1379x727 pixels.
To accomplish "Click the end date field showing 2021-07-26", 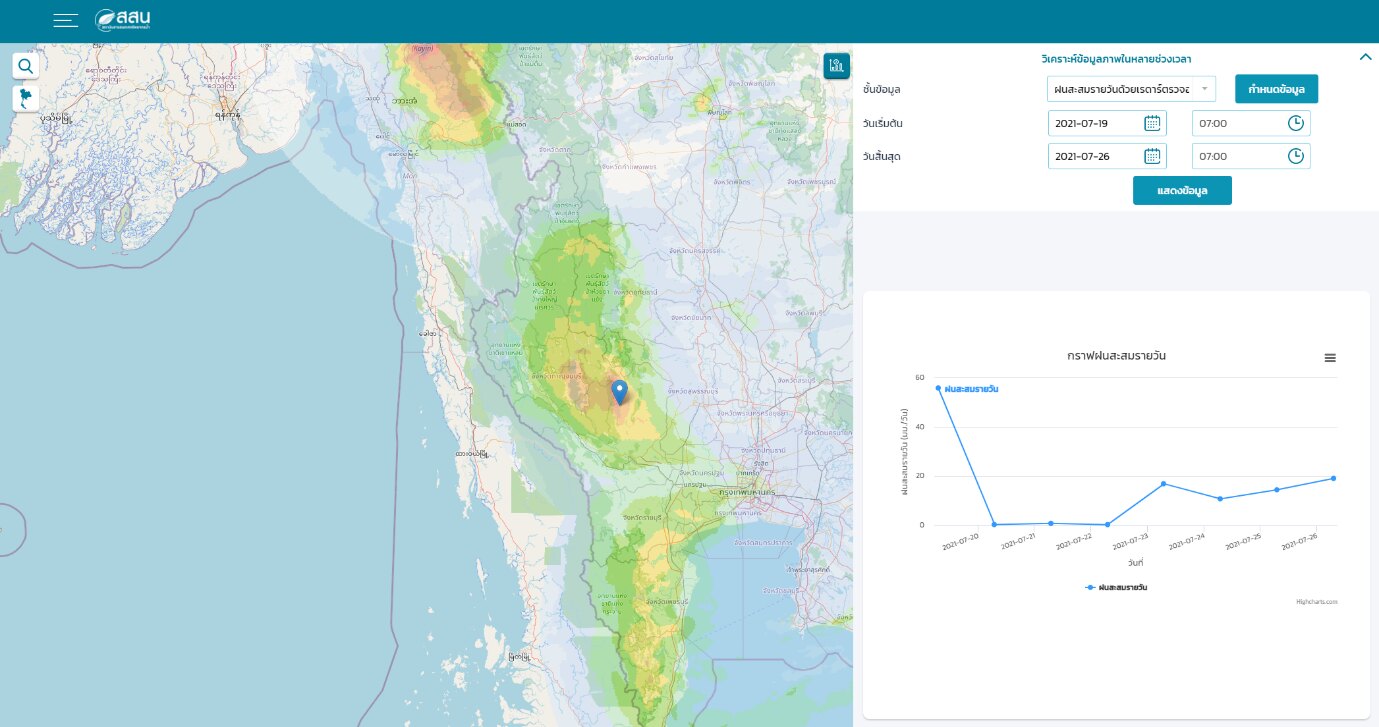I will point(1107,156).
